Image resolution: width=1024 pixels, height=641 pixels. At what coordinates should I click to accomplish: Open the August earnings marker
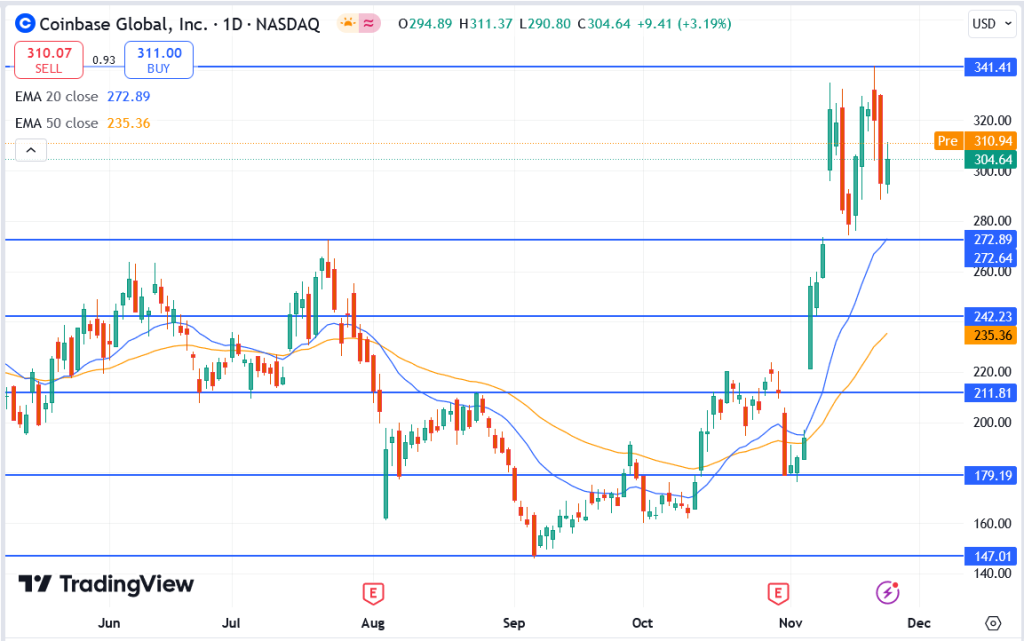[x=373, y=593]
